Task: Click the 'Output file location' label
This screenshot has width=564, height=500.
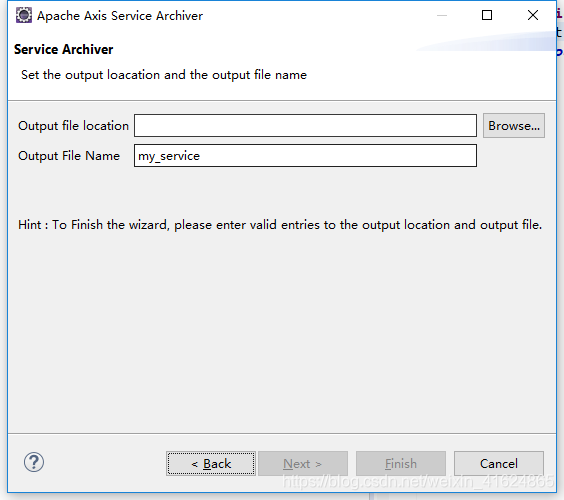Action: click(73, 126)
